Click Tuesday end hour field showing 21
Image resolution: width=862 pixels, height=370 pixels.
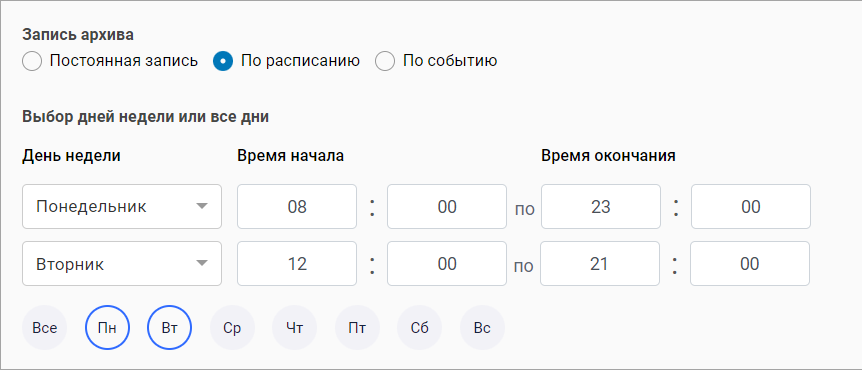600,264
